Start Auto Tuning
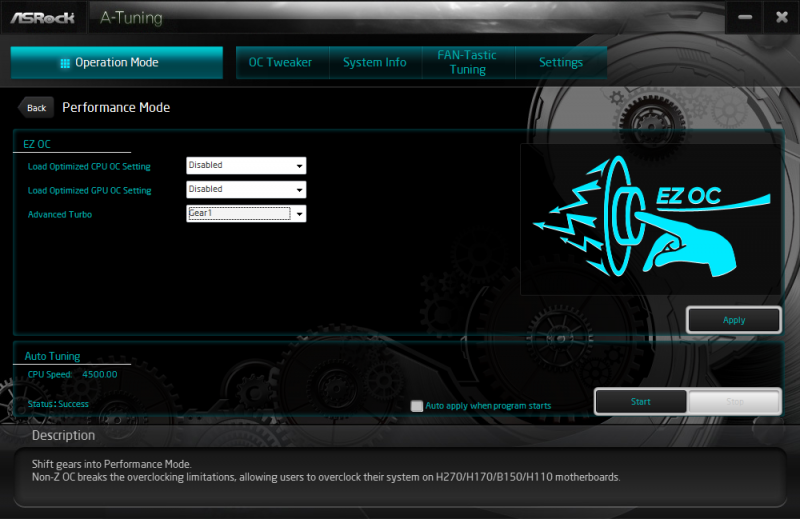 (641, 402)
